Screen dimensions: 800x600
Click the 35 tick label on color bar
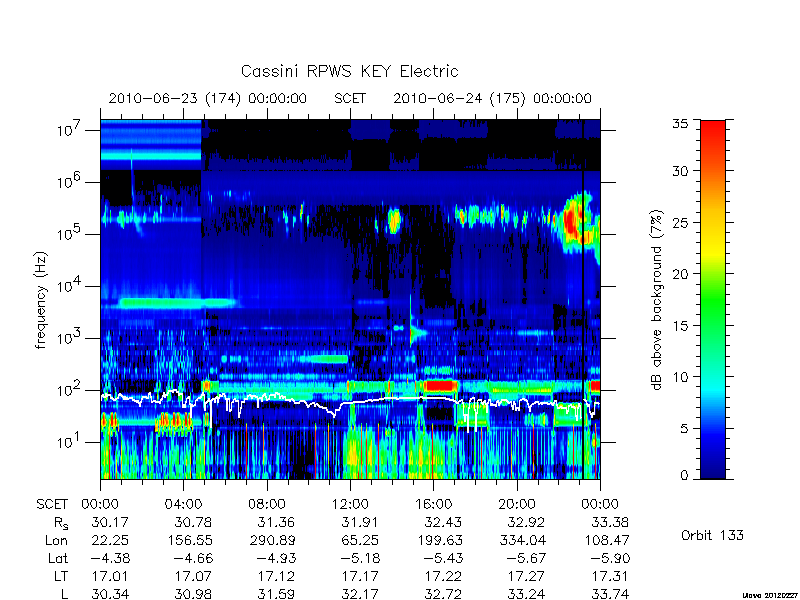point(680,124)
